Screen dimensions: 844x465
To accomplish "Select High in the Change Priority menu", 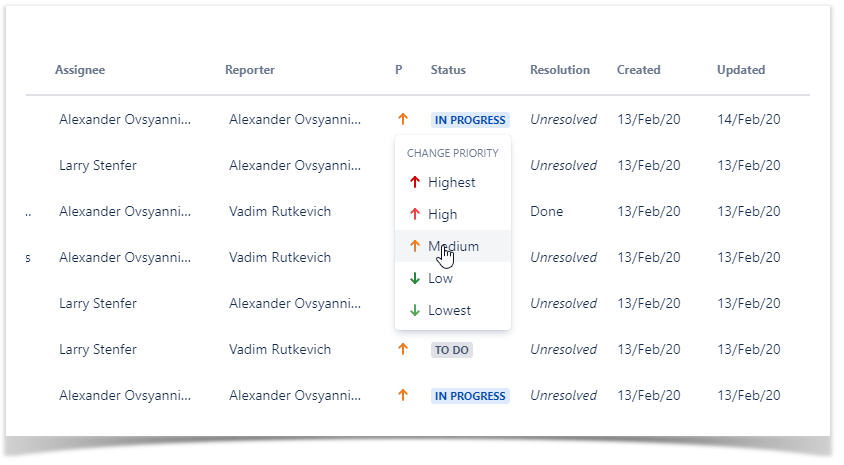I will pos(442,214).
